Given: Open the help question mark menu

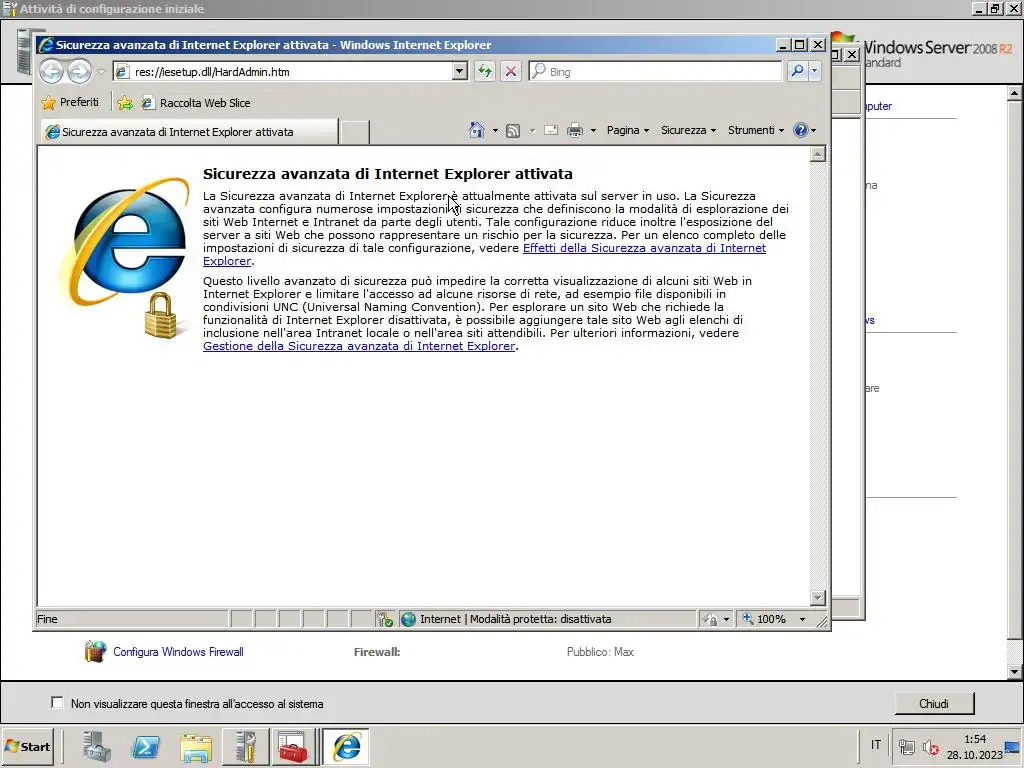Looking at the screenshot, I should click(804, 131).
